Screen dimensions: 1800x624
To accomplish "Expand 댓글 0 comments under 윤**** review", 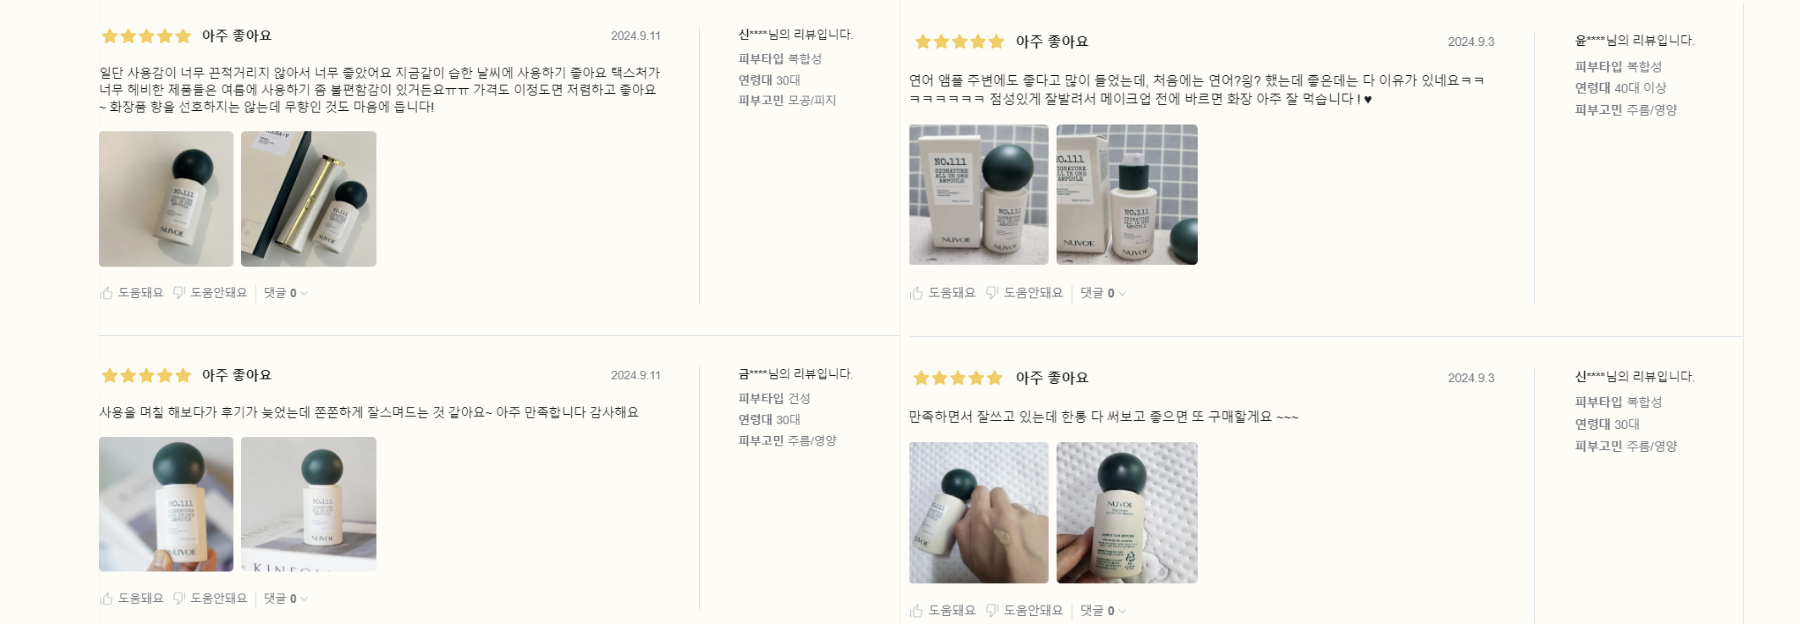I will tap(1103, 293).
